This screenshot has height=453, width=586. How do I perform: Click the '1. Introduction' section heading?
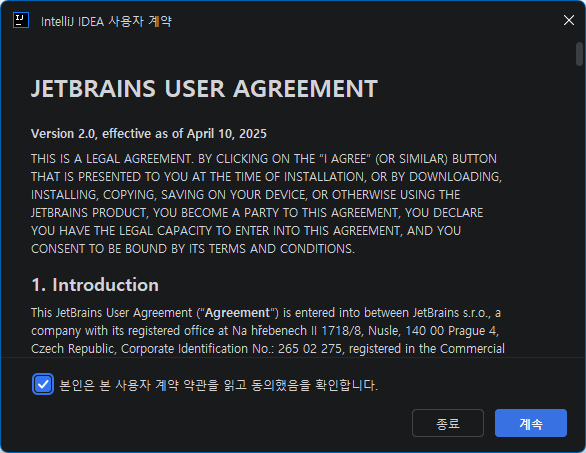95,285
